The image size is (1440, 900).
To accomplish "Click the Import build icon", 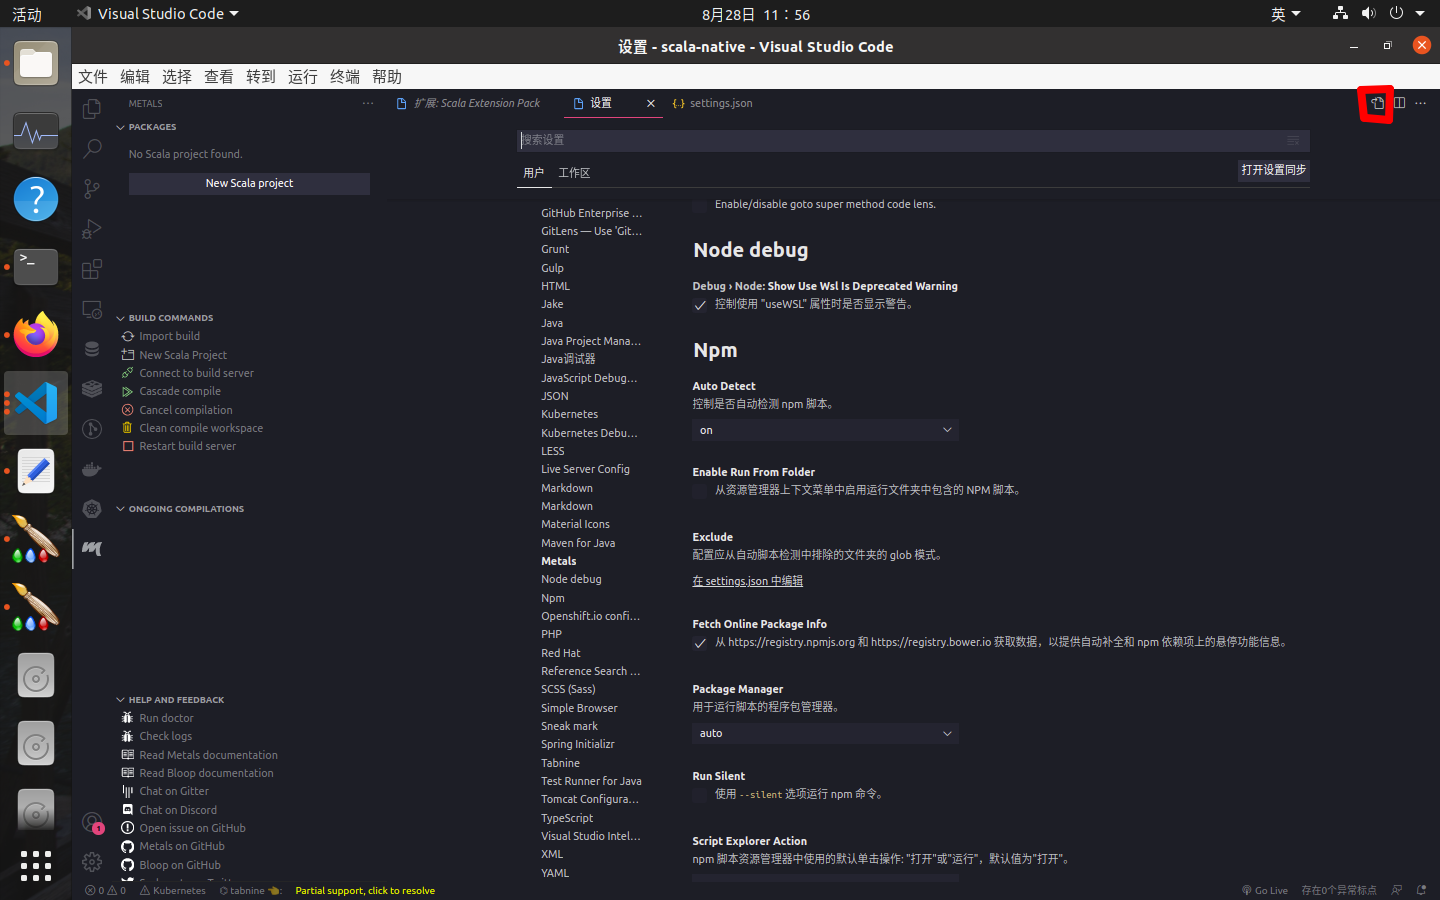I will point(127,336).
